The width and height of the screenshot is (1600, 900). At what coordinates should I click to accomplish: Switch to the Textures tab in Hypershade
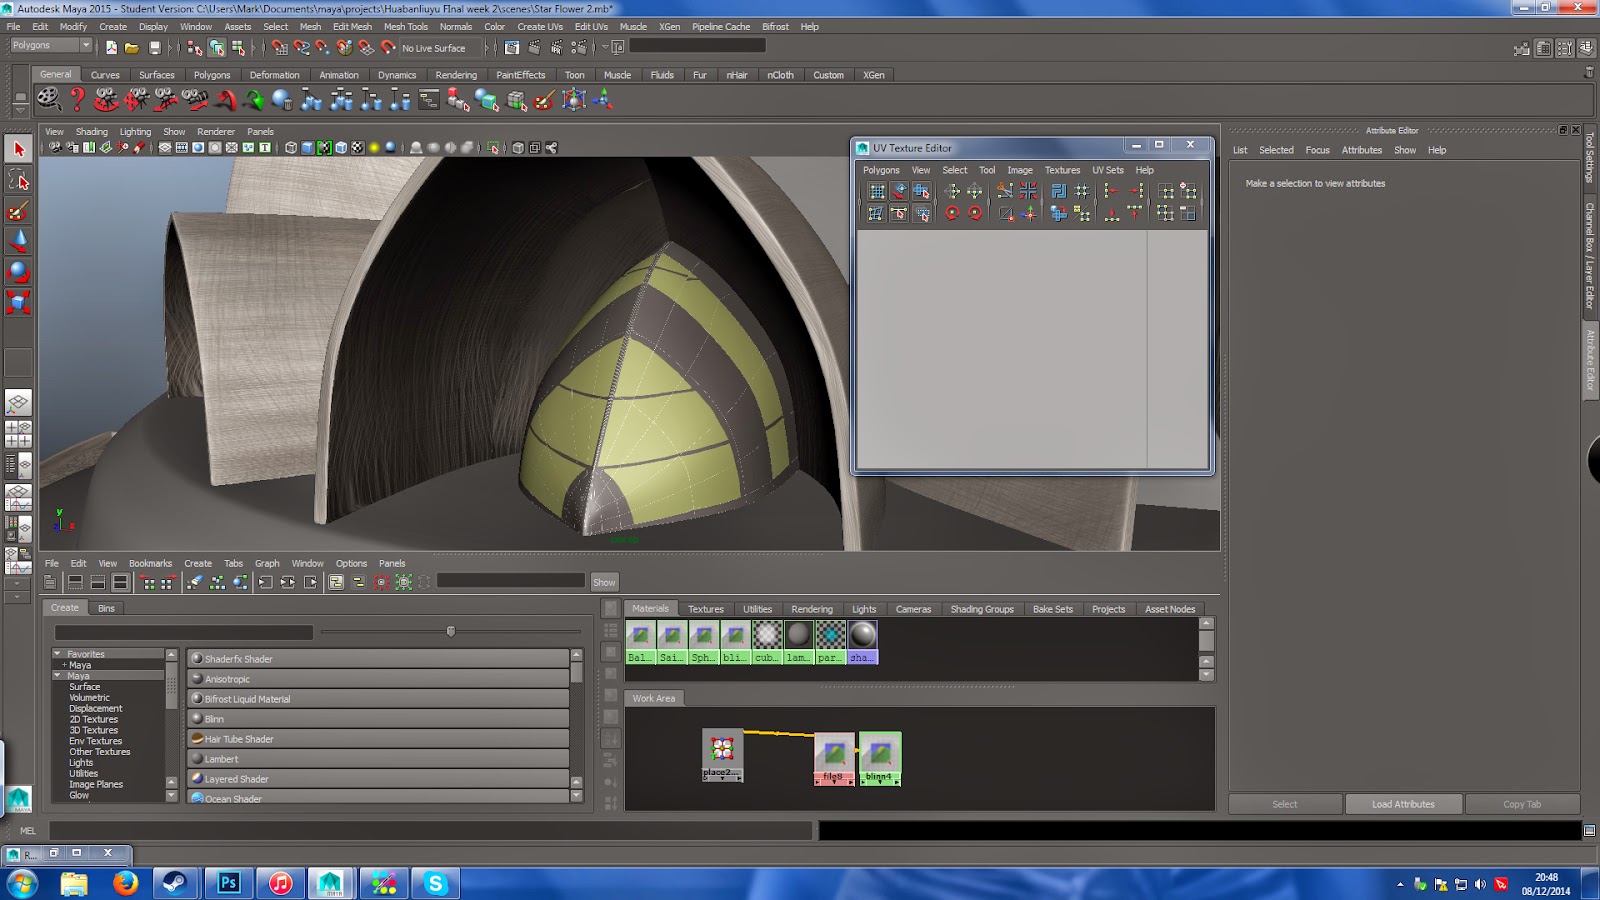(x=705, y=609)
